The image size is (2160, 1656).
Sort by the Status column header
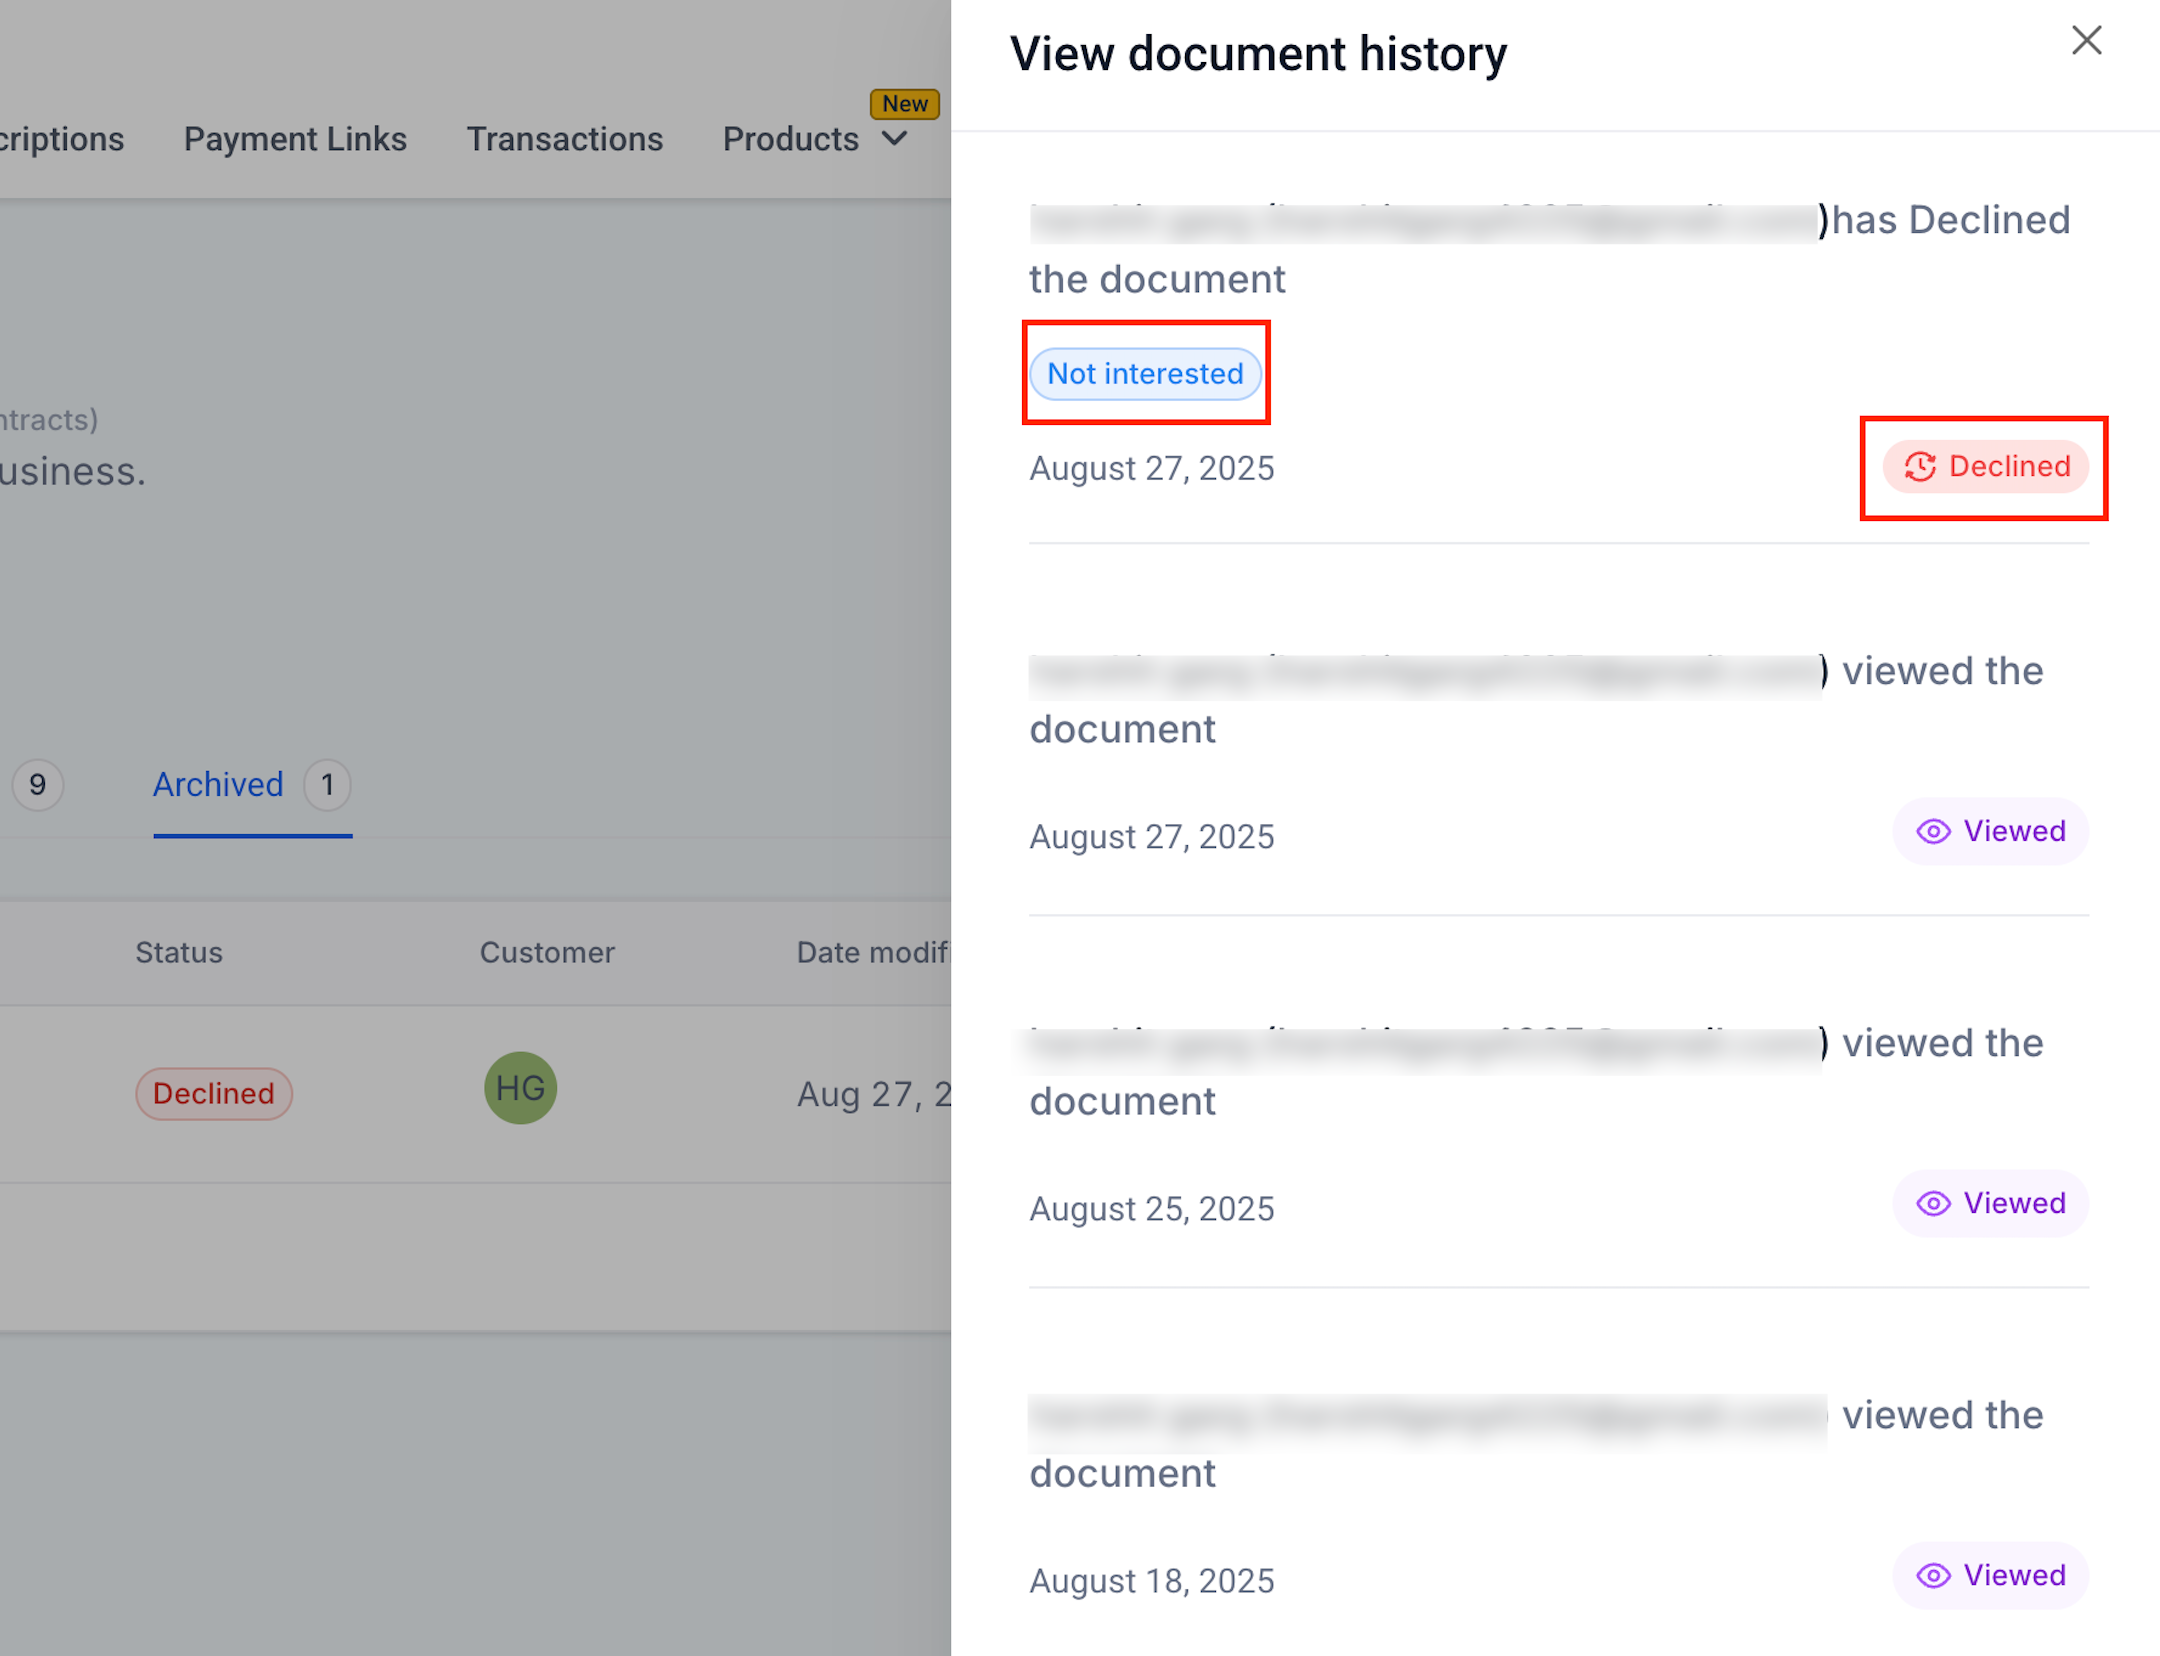(x=179, y=953)
